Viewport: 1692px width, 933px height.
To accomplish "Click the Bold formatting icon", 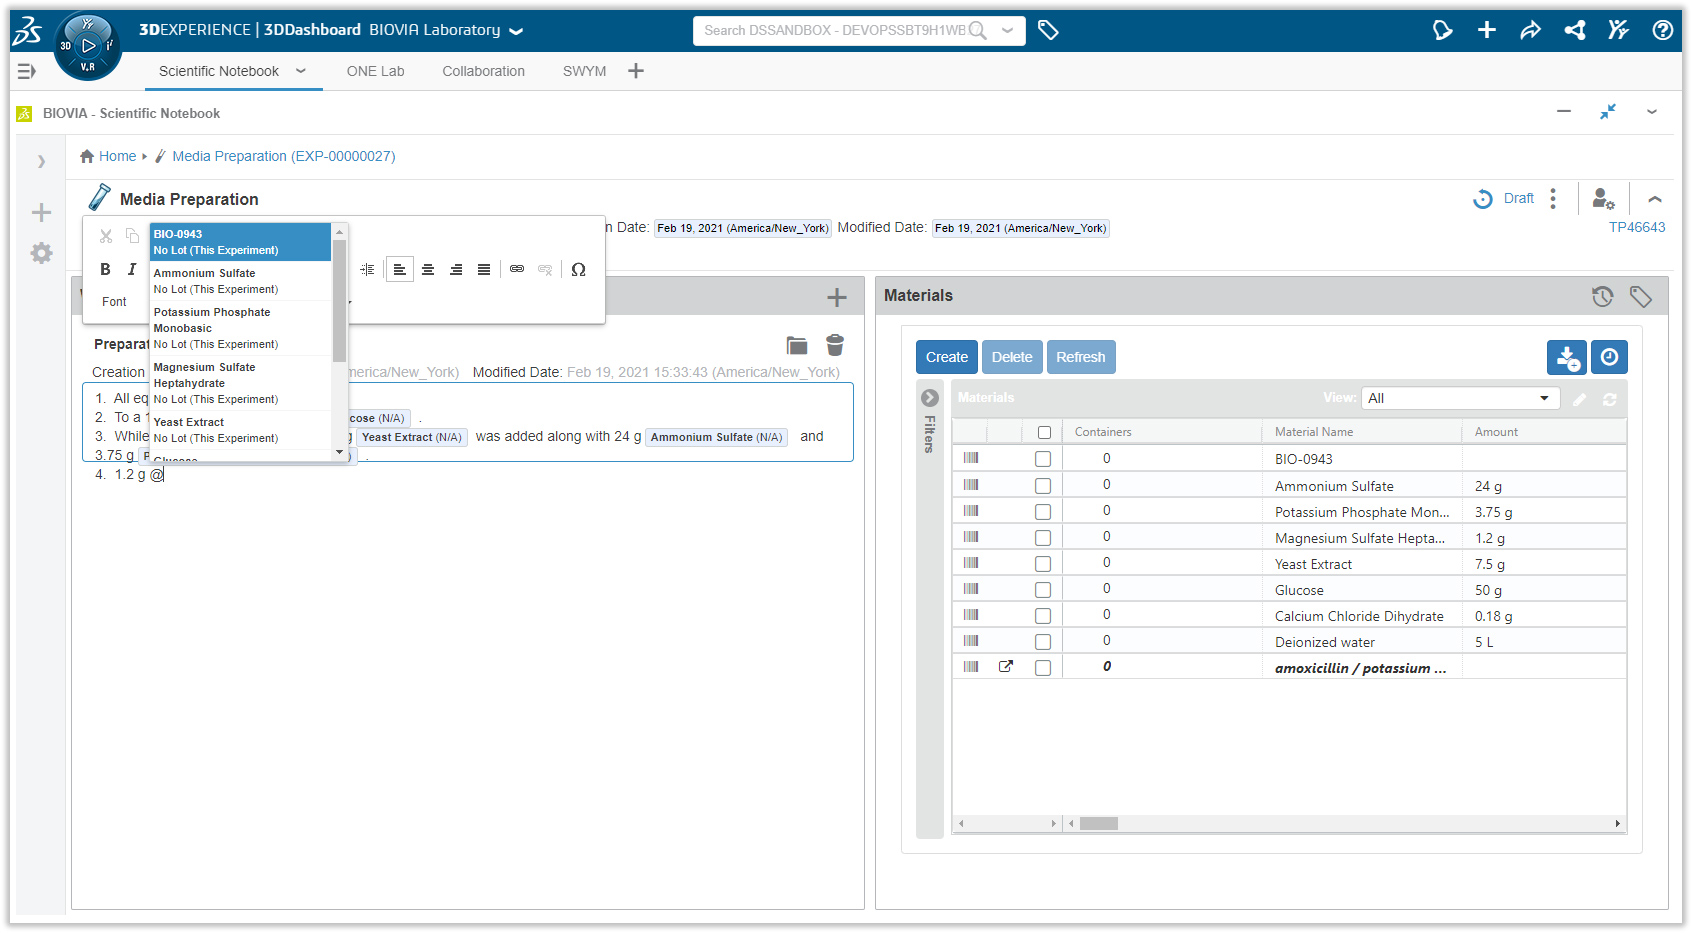I will click(105, 269).
